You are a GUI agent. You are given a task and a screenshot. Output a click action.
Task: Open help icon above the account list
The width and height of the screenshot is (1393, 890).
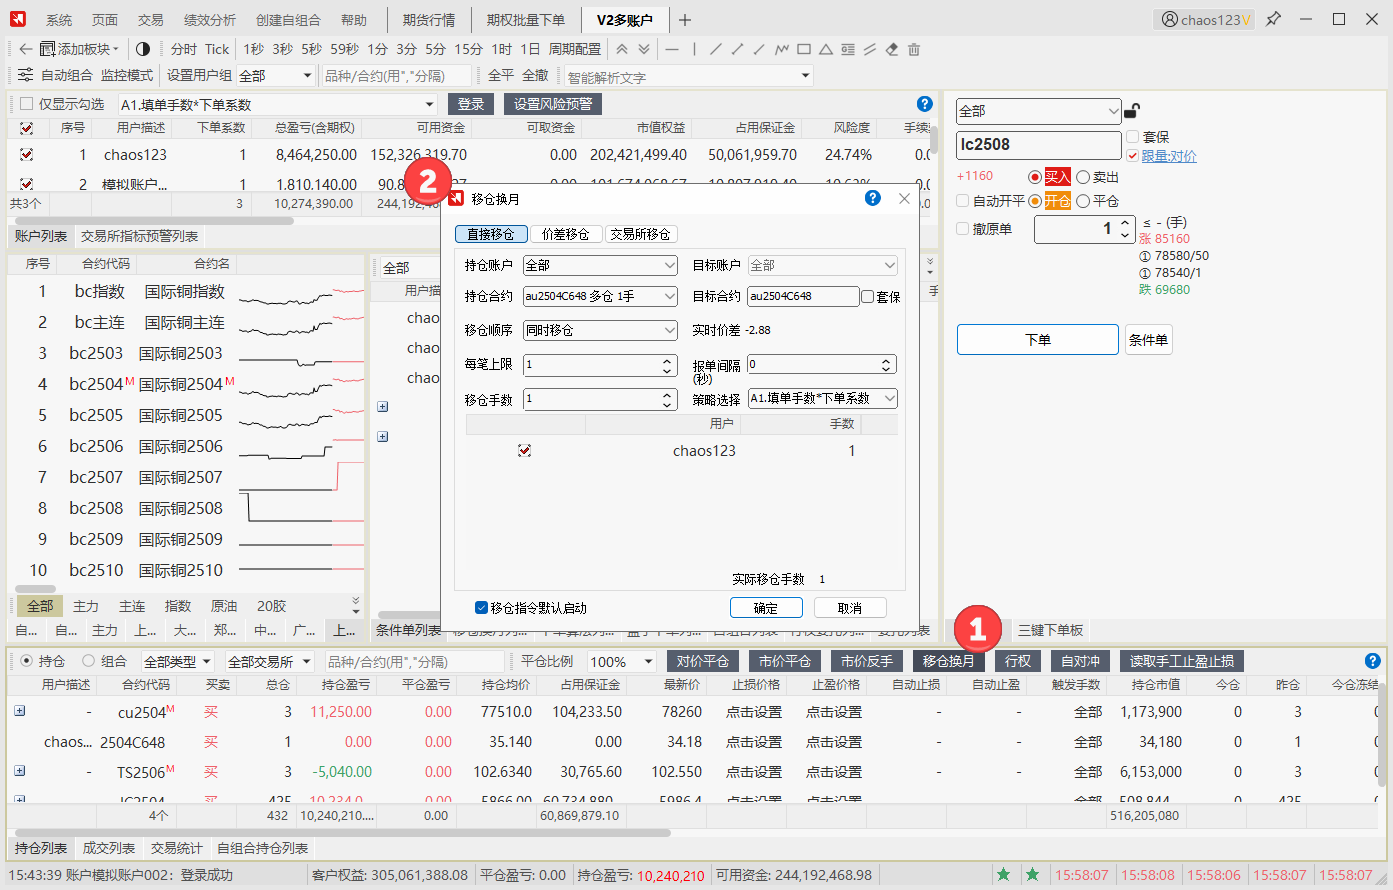925,104
